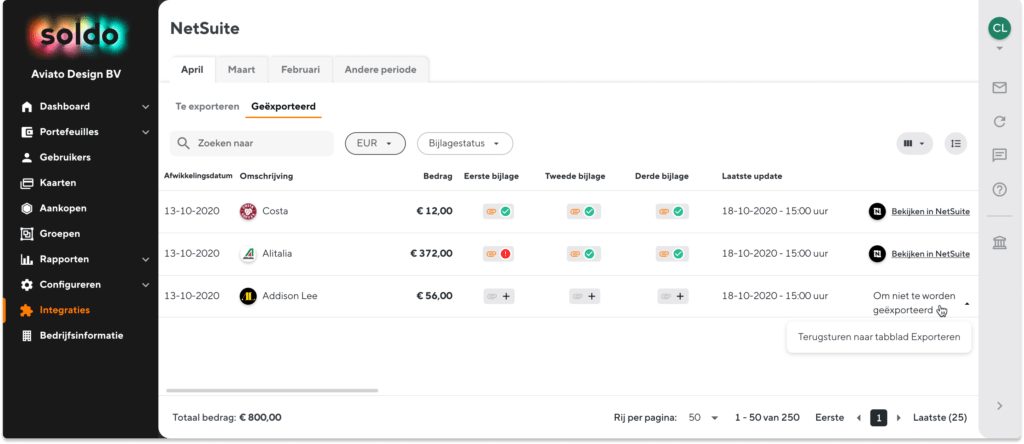The width and height of the screenshot is (1024, 444).
Task: Click the previous page arrow
Action: [859, 418]
